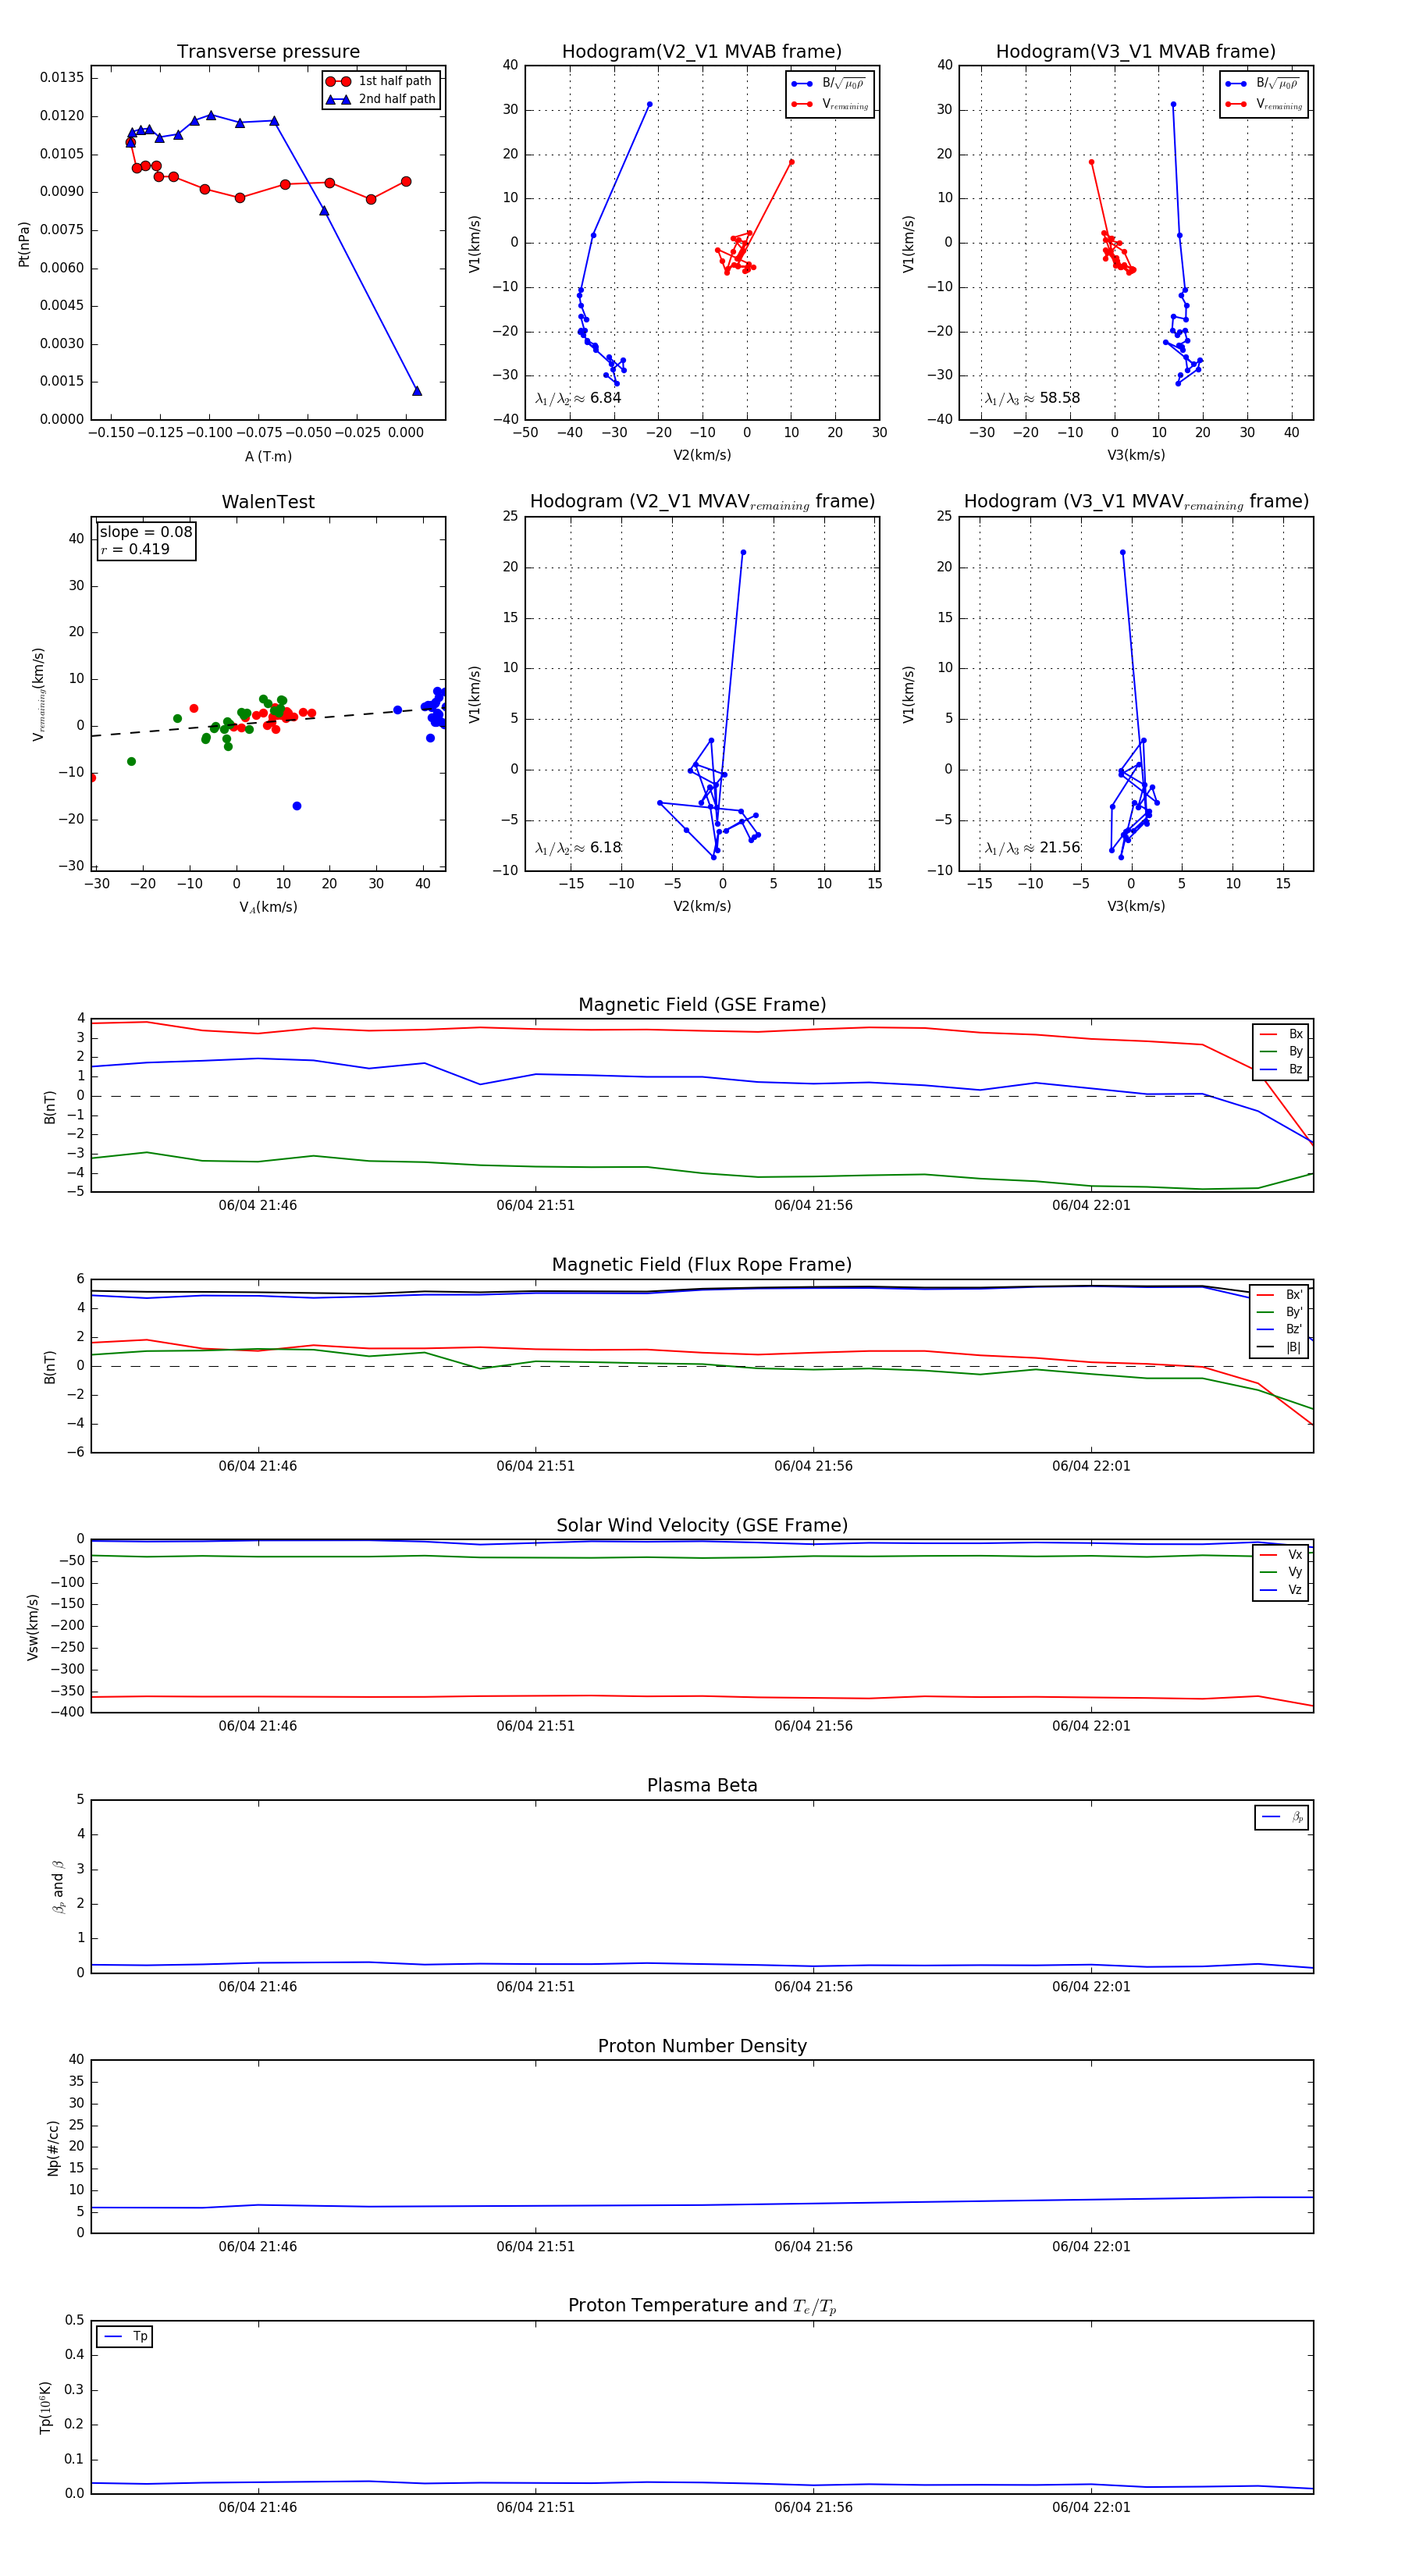Image resolution: width=1405 pixels, height=2576 pixels.
Task: Click the "Proton Number Density" title
Action: pyautogui.click(x=702, y=2046)
